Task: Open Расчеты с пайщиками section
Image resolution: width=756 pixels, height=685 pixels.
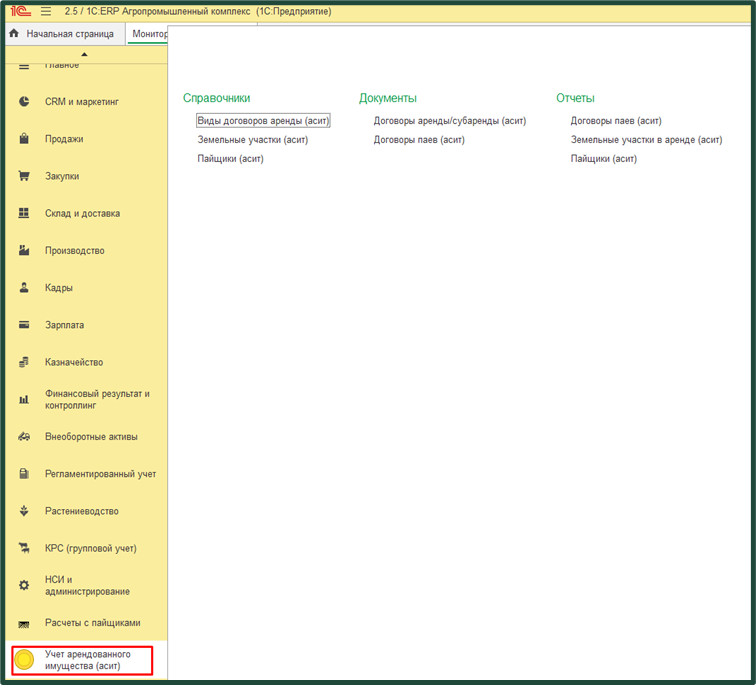Action: pyautogui.click(x=93, y=623)
